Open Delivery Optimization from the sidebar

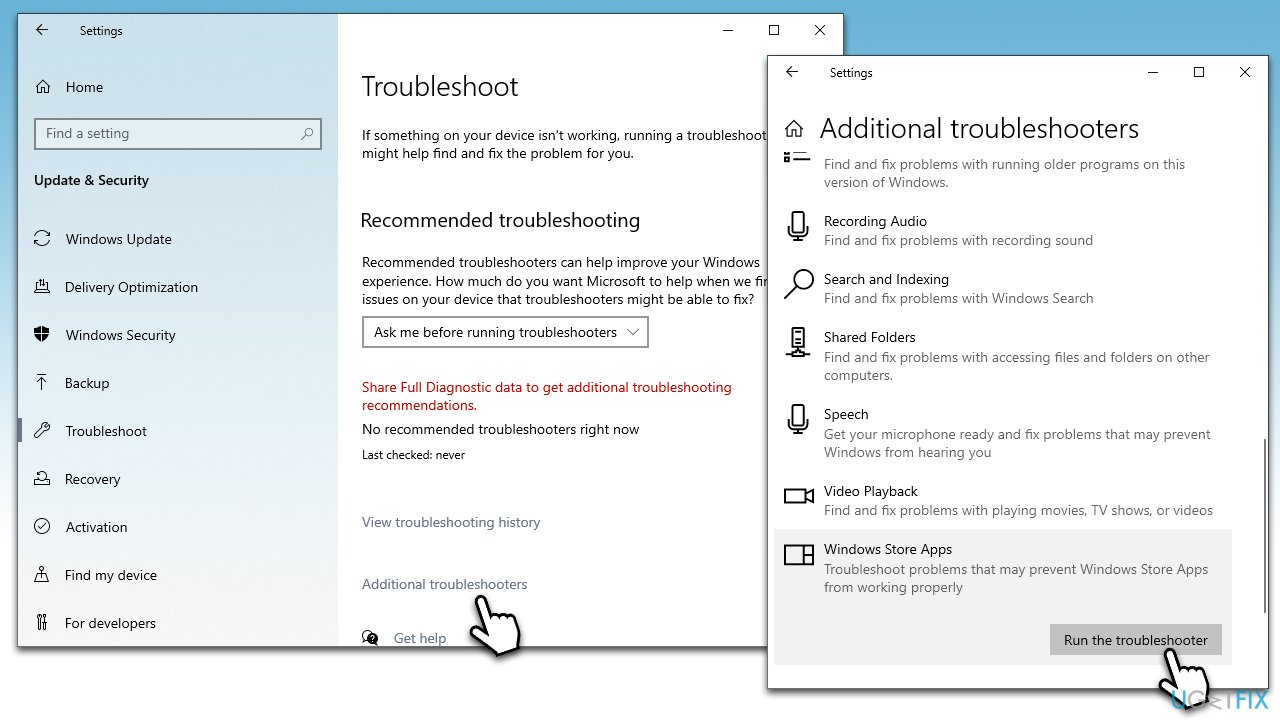coord(42,287)
